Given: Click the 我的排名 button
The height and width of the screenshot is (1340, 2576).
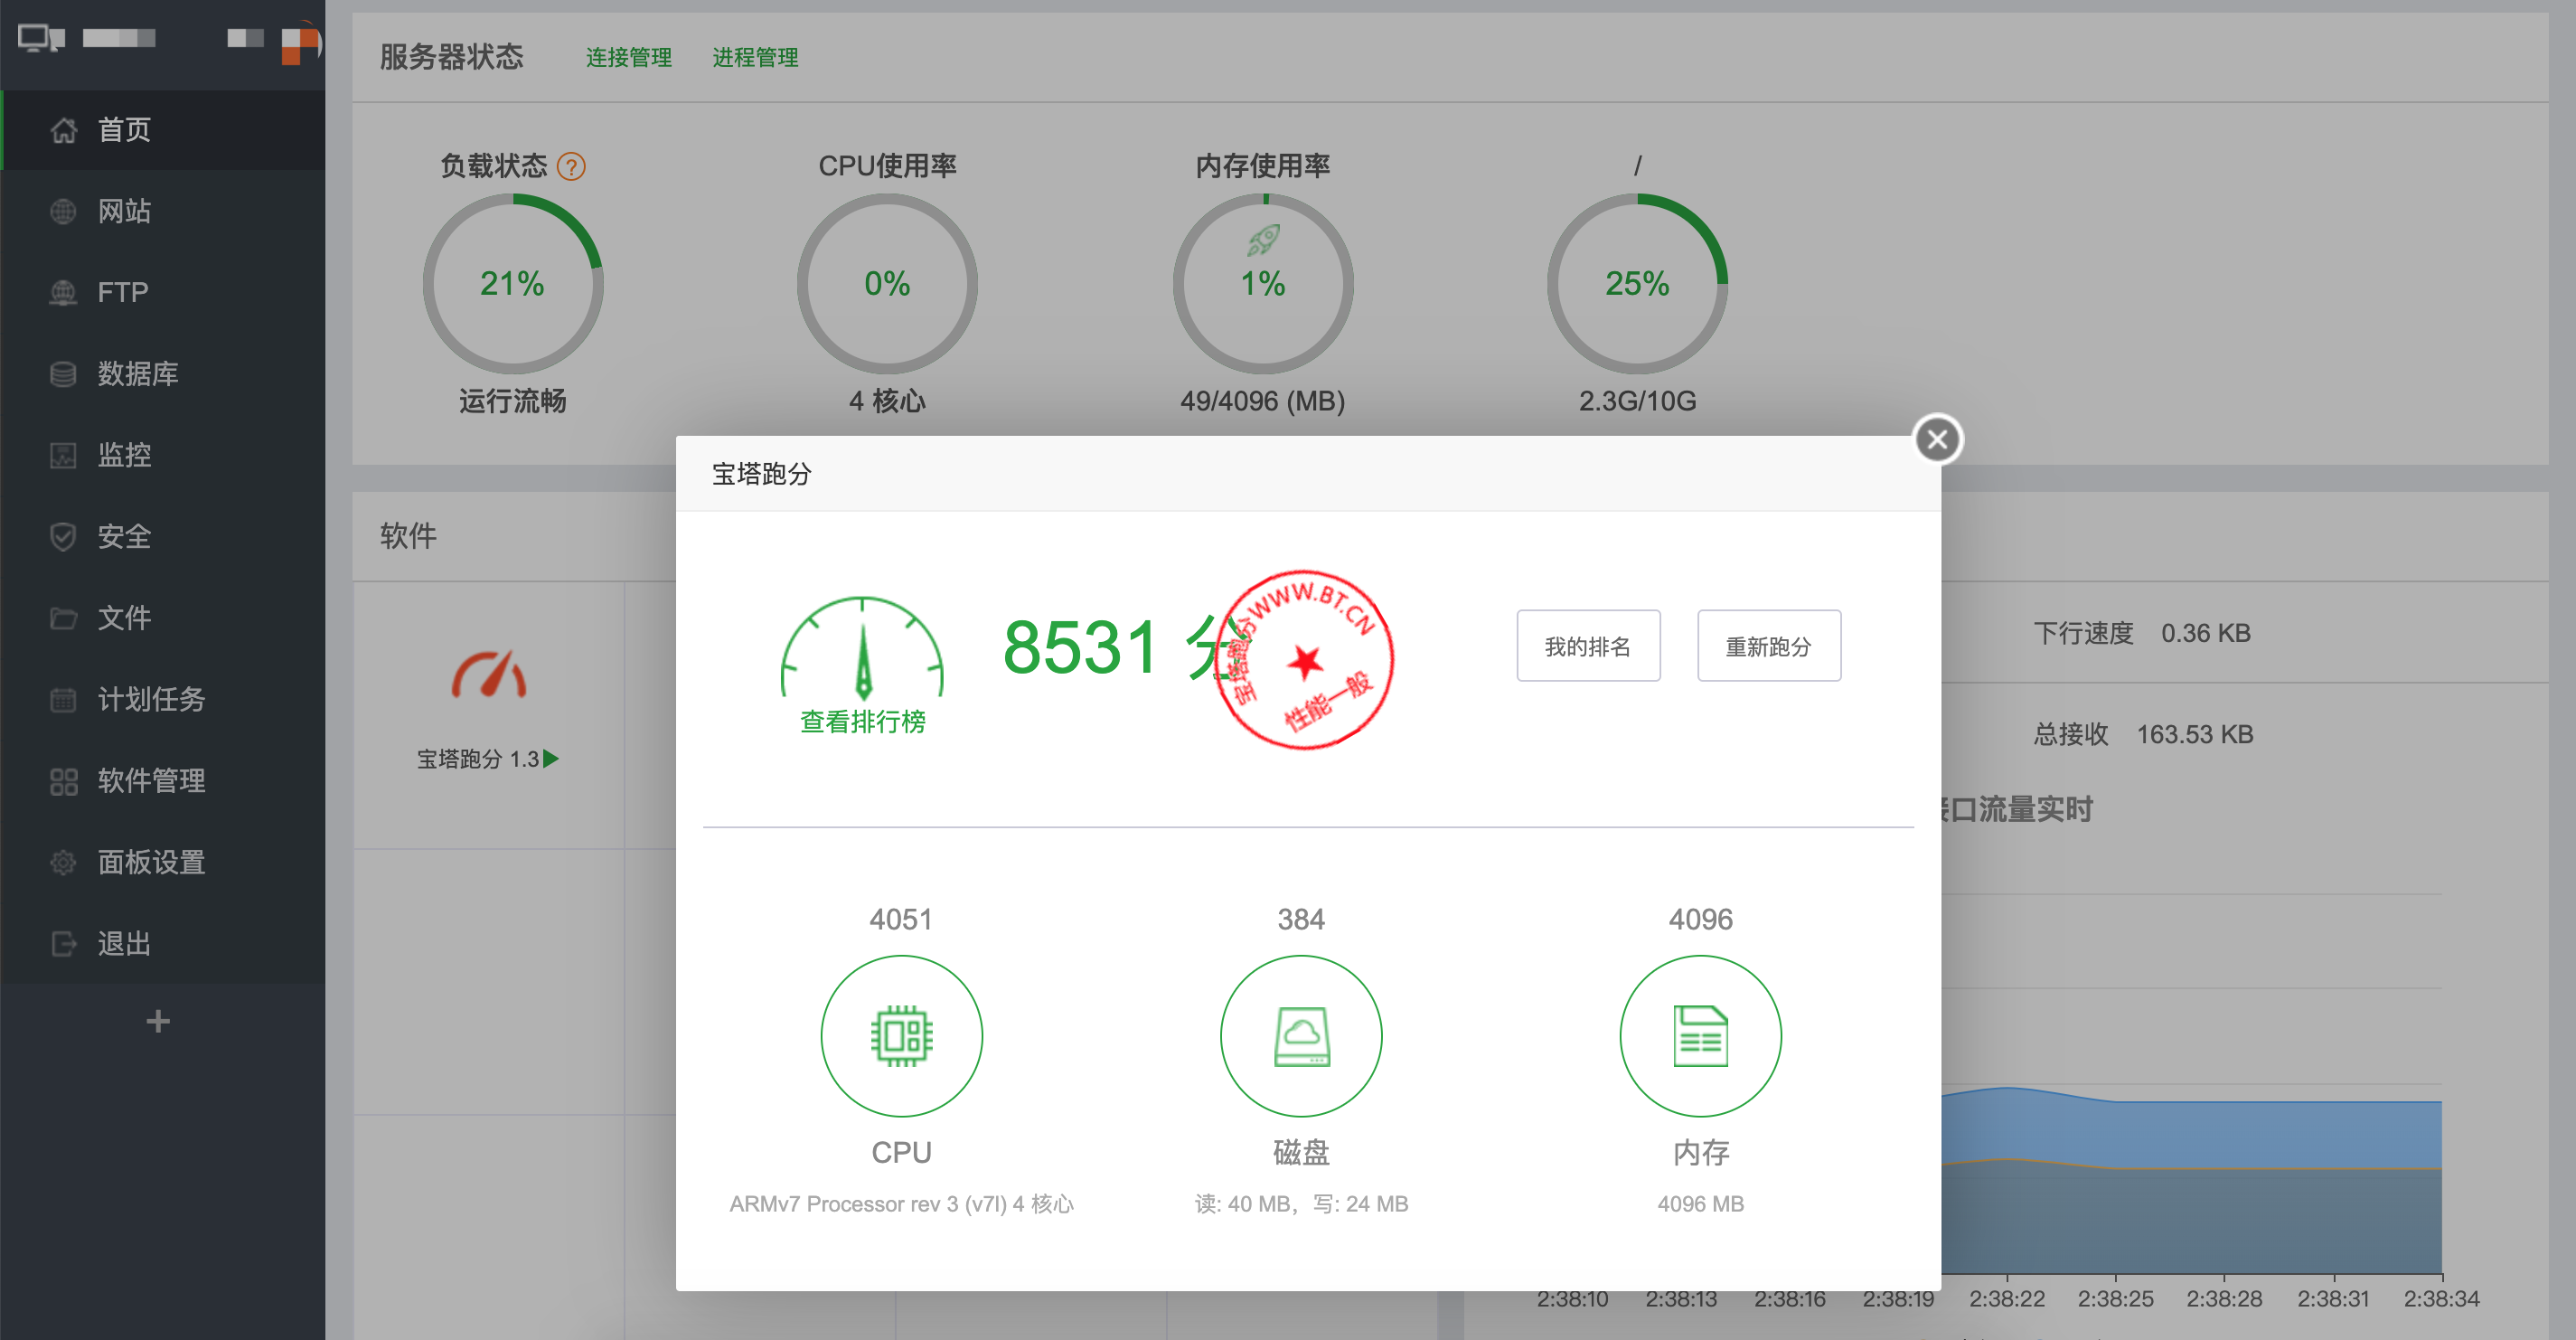Looking at the screenshot, I should [x=1588, y=646].
